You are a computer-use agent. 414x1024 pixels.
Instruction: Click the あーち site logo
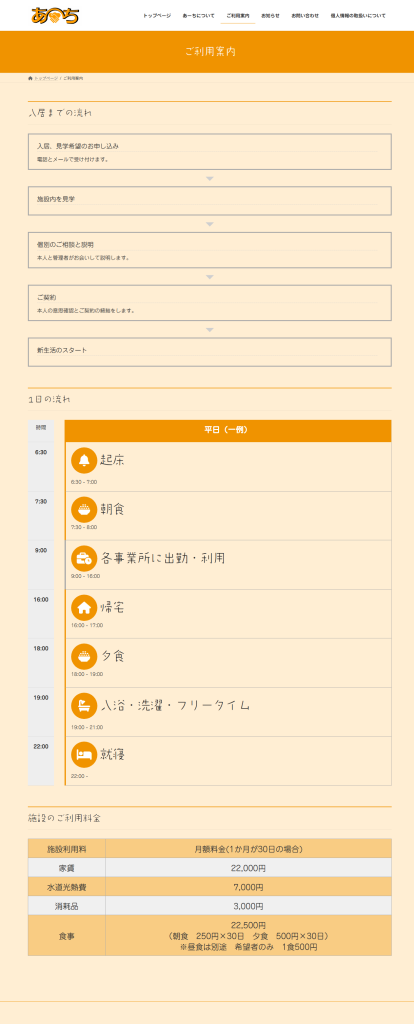click(x=55, y=15)
